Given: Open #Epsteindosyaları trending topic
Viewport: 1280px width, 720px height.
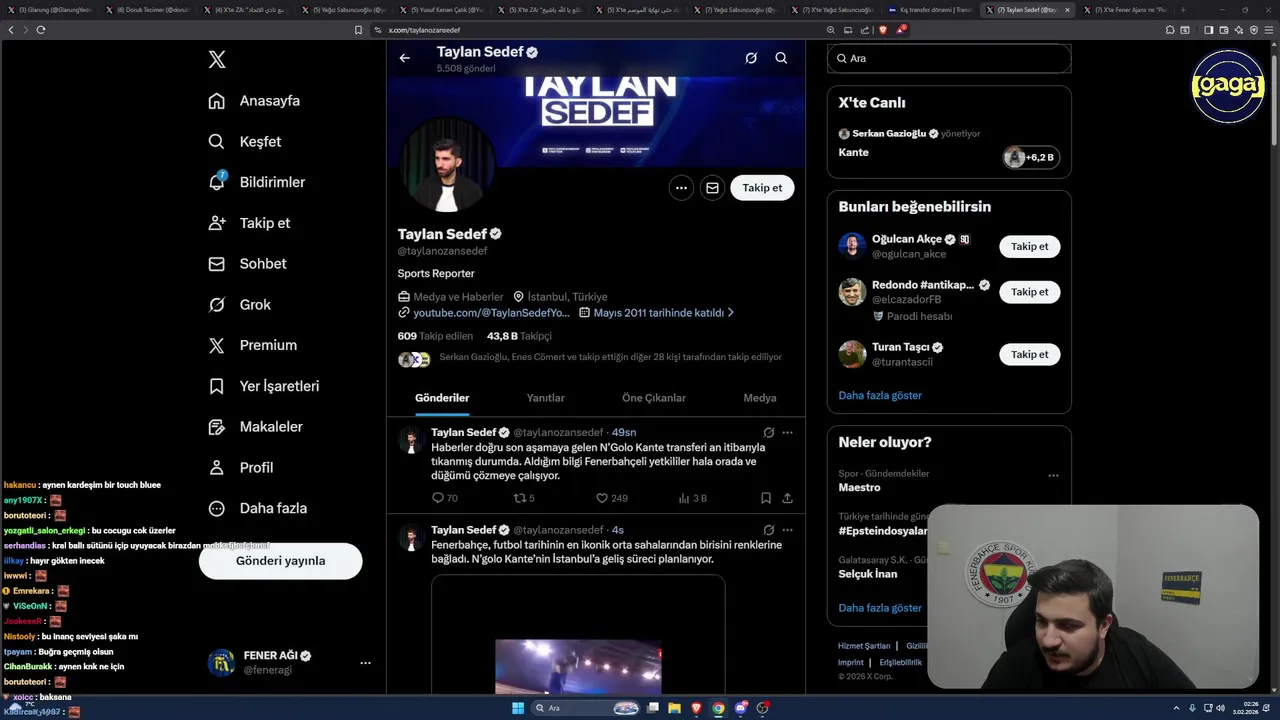Looking at the screenshot, I should [x=883, y=531].
